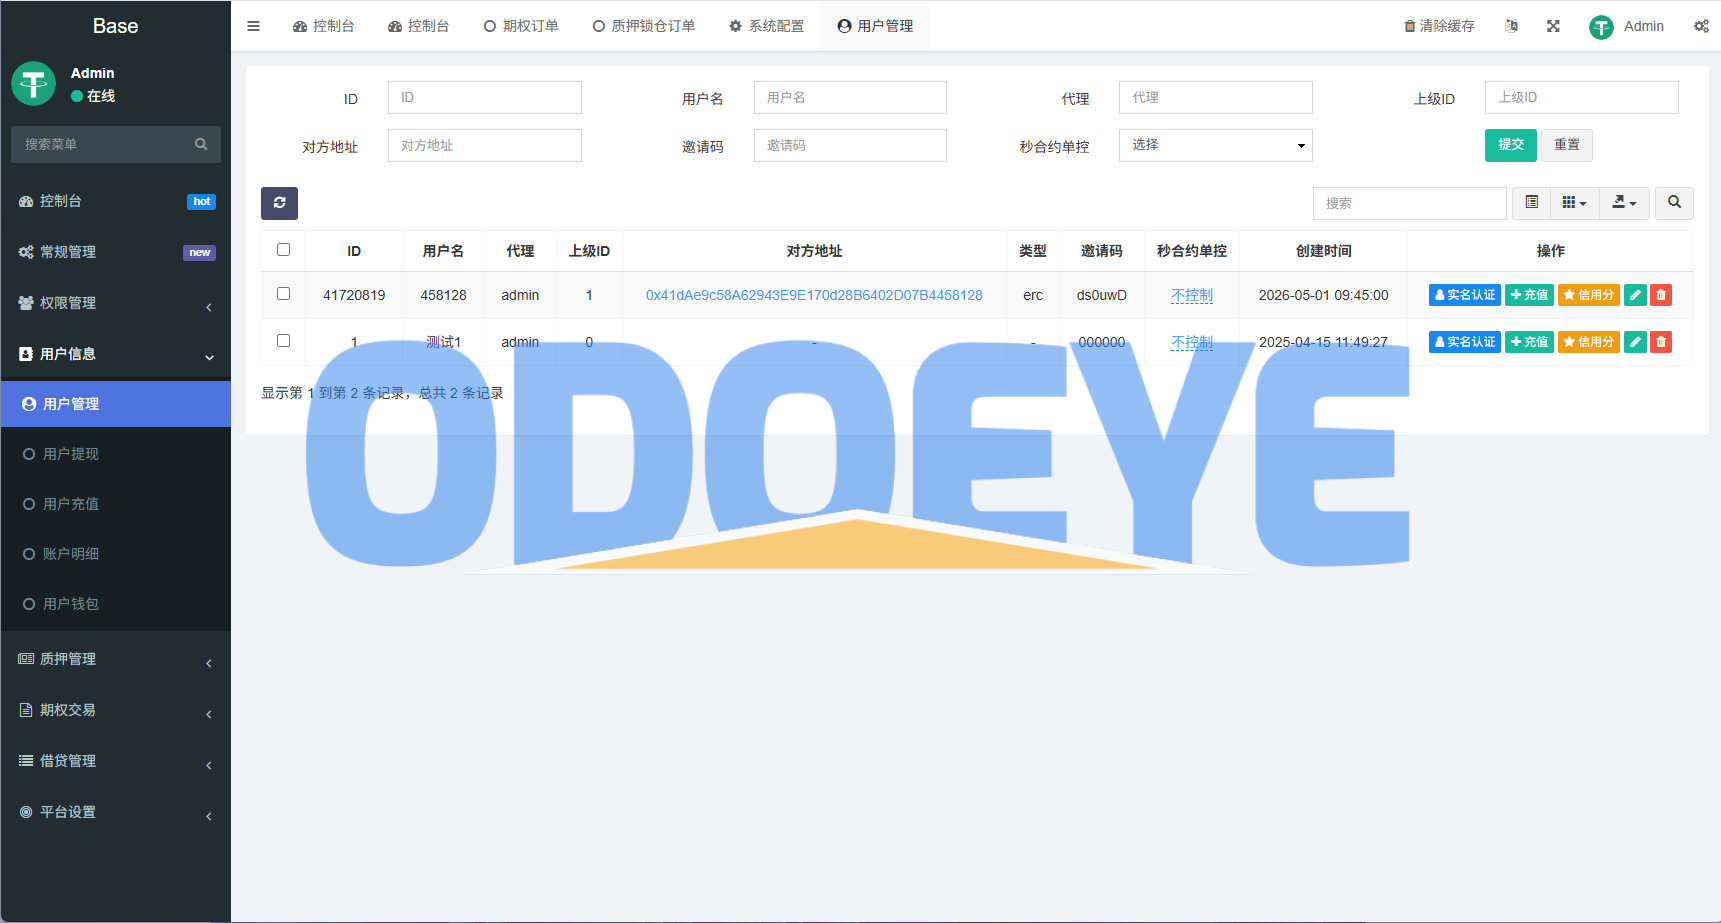Switch to 质押锁仓订单 tab

(x=644, y=26)
